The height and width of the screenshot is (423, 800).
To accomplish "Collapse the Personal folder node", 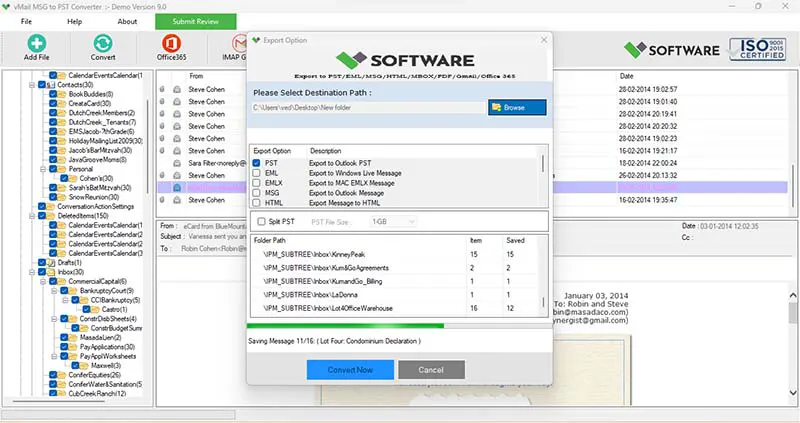I will coord(43,169).
